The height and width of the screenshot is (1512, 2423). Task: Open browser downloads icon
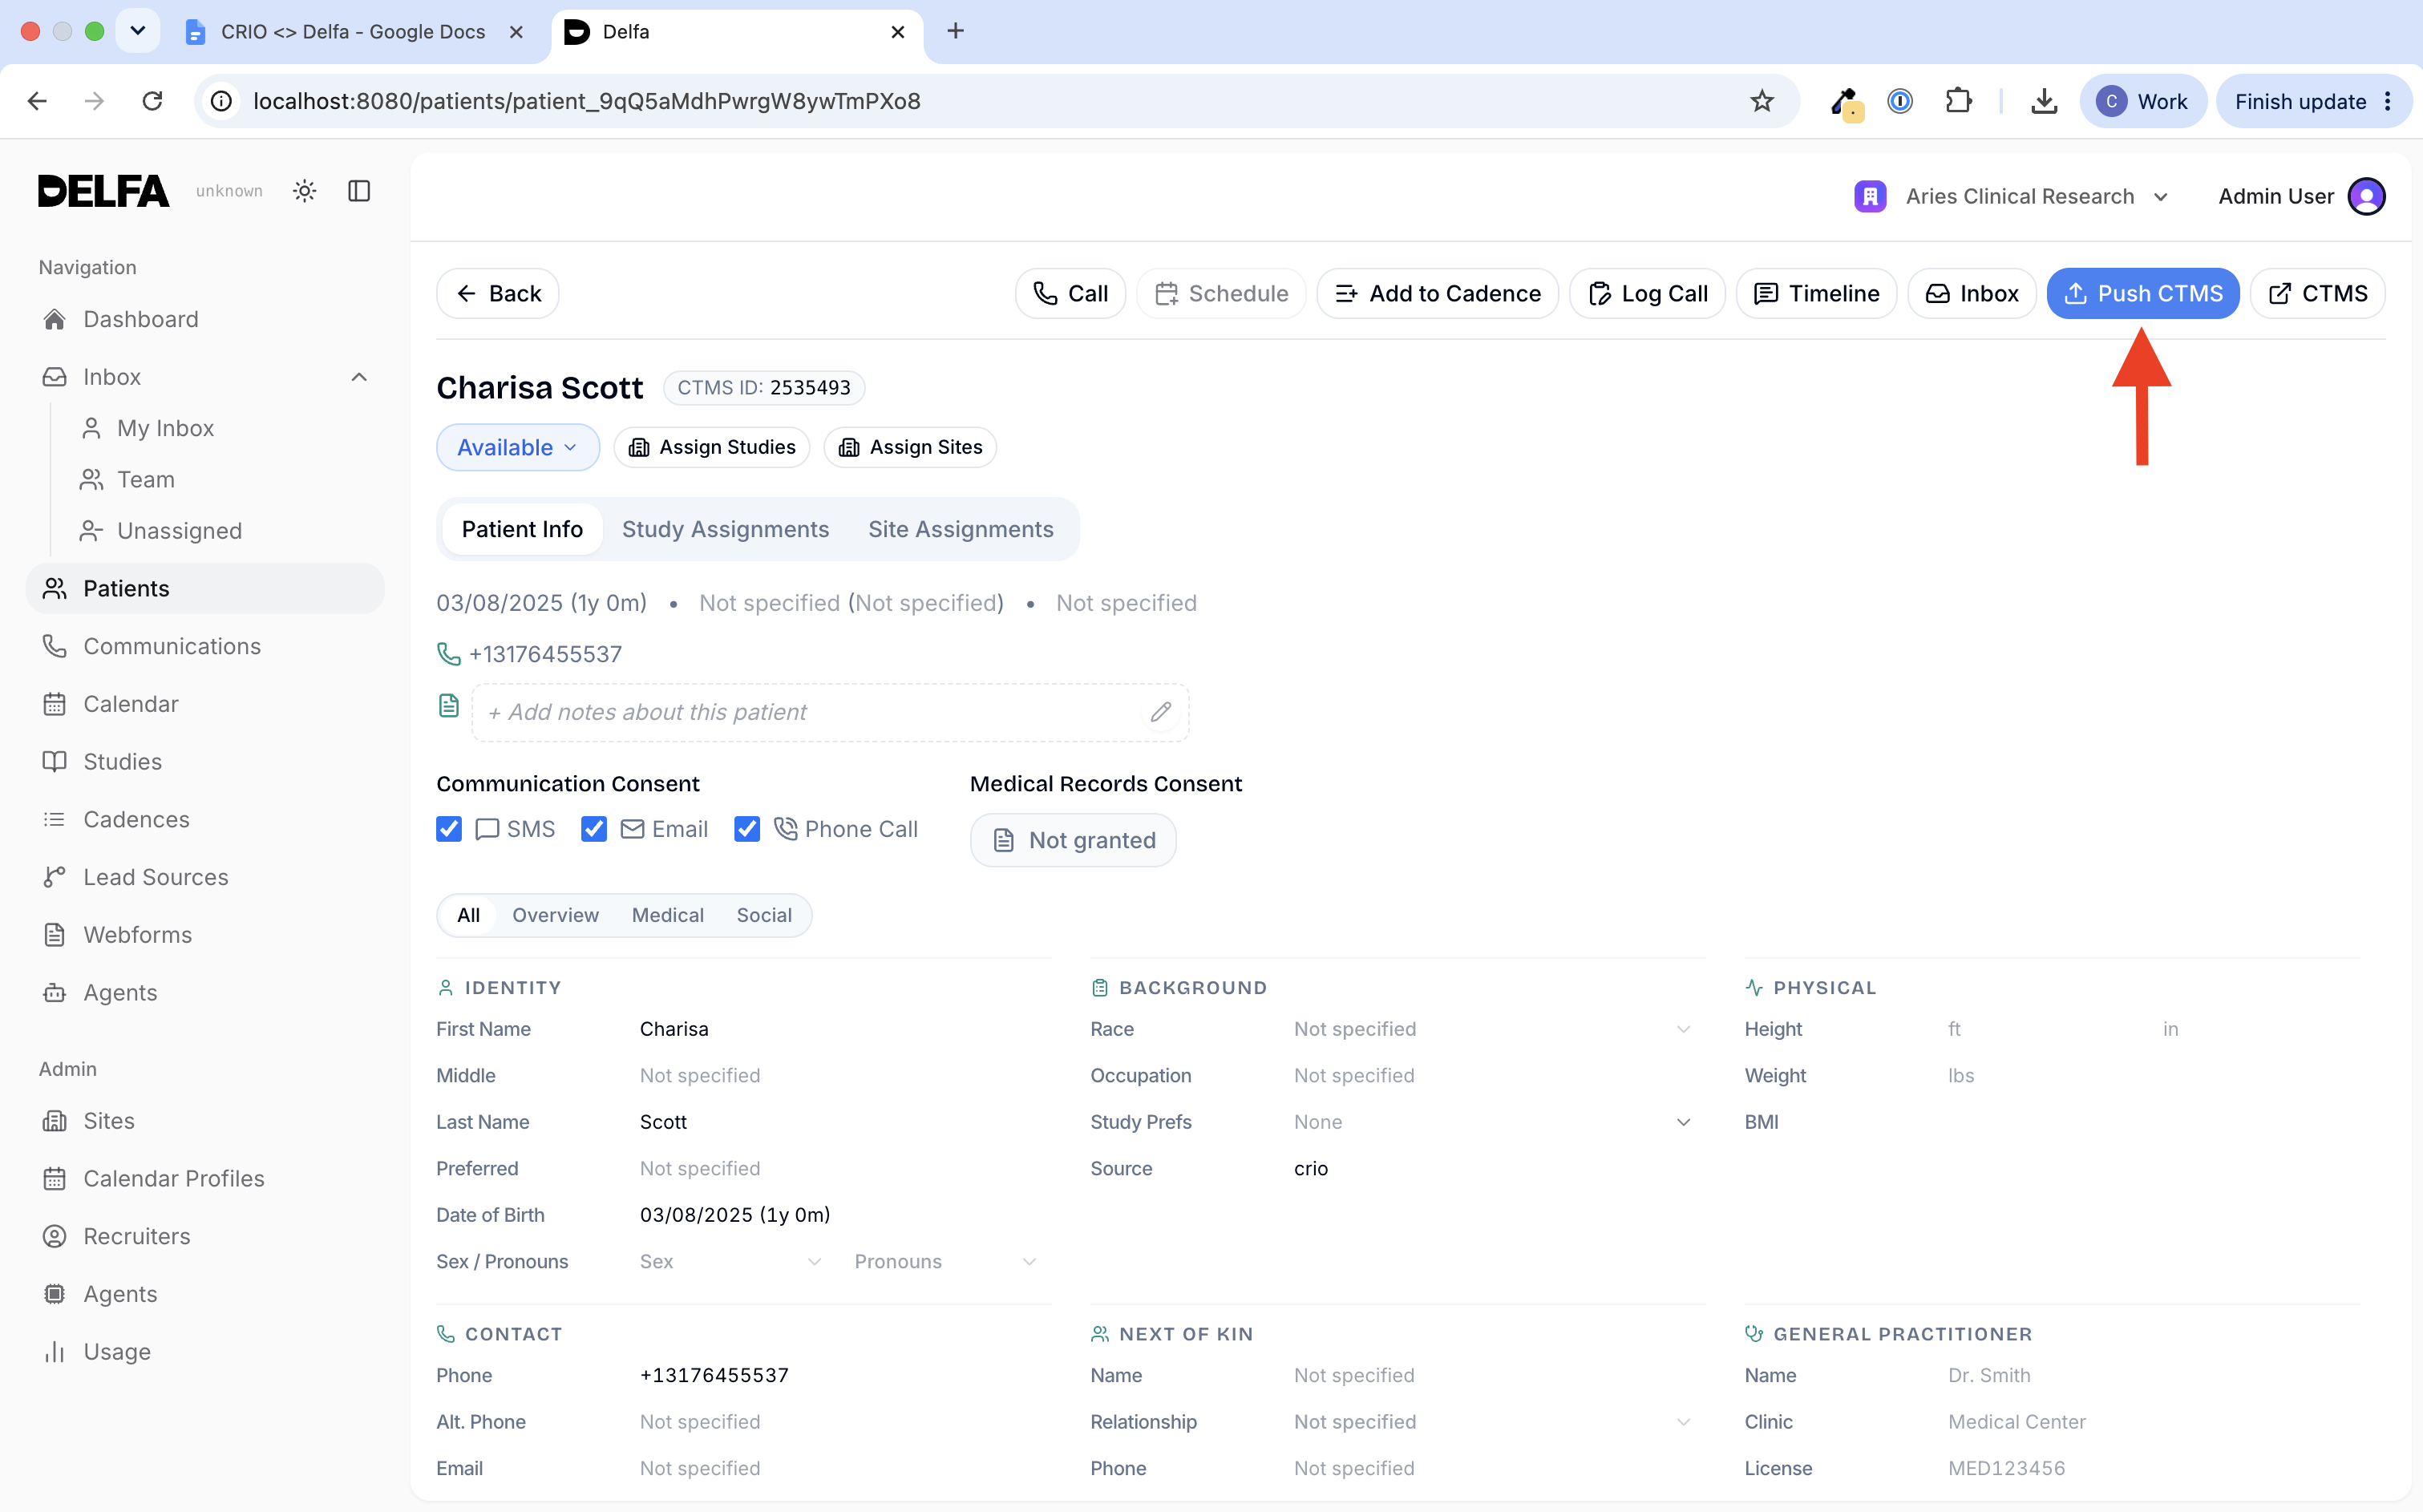2044,101
